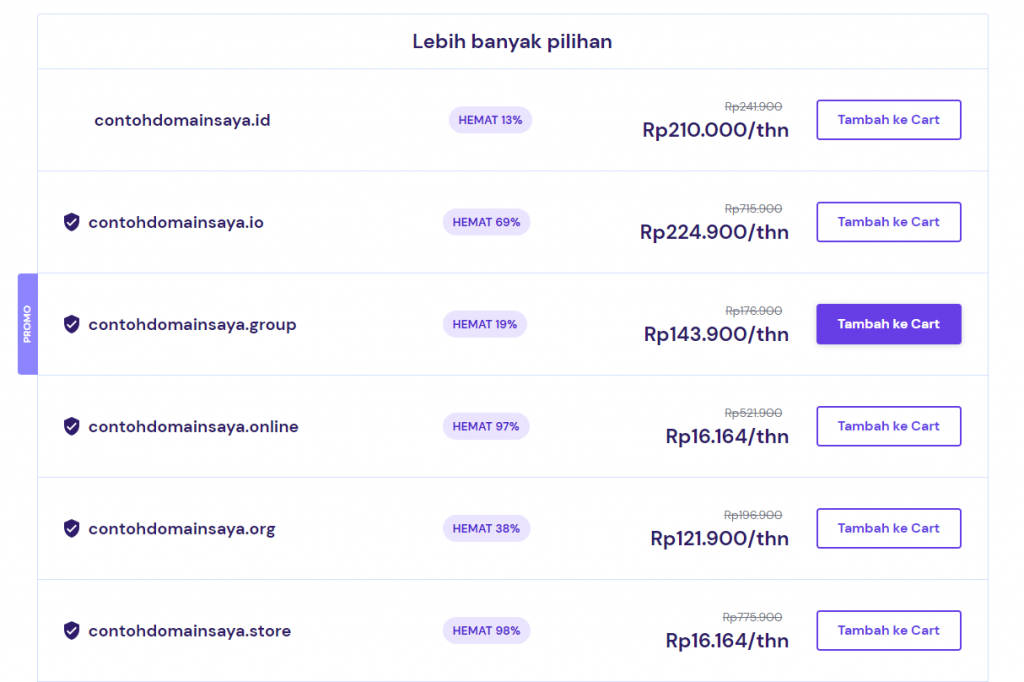Click the HEMAT 69% badge

(486, 222)
